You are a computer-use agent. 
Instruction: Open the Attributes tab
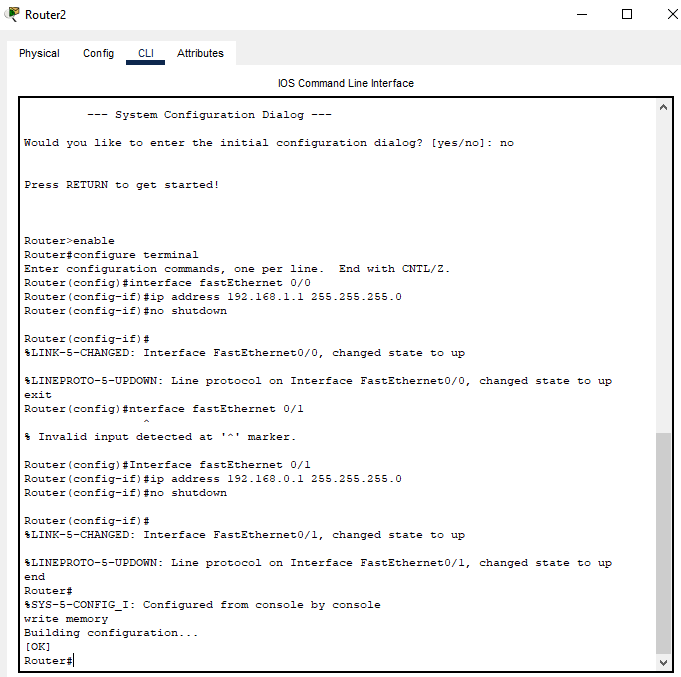(200, 53)
